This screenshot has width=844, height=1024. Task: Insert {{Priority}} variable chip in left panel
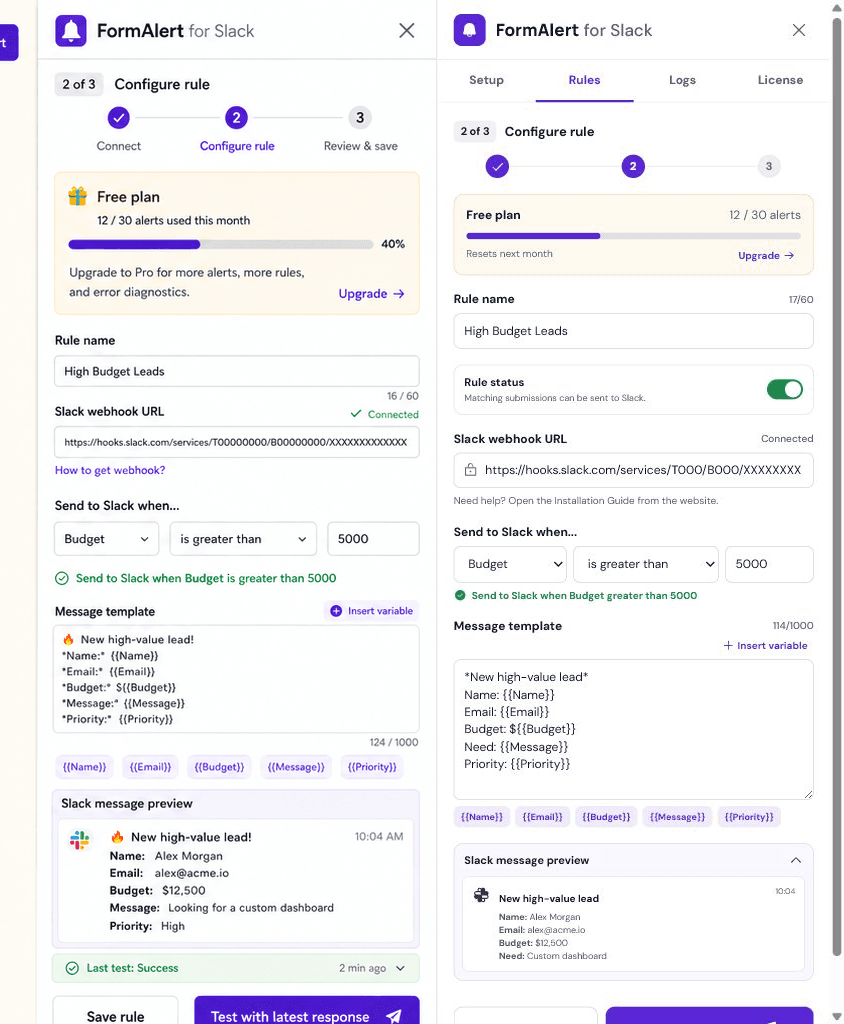coord(372,767)
